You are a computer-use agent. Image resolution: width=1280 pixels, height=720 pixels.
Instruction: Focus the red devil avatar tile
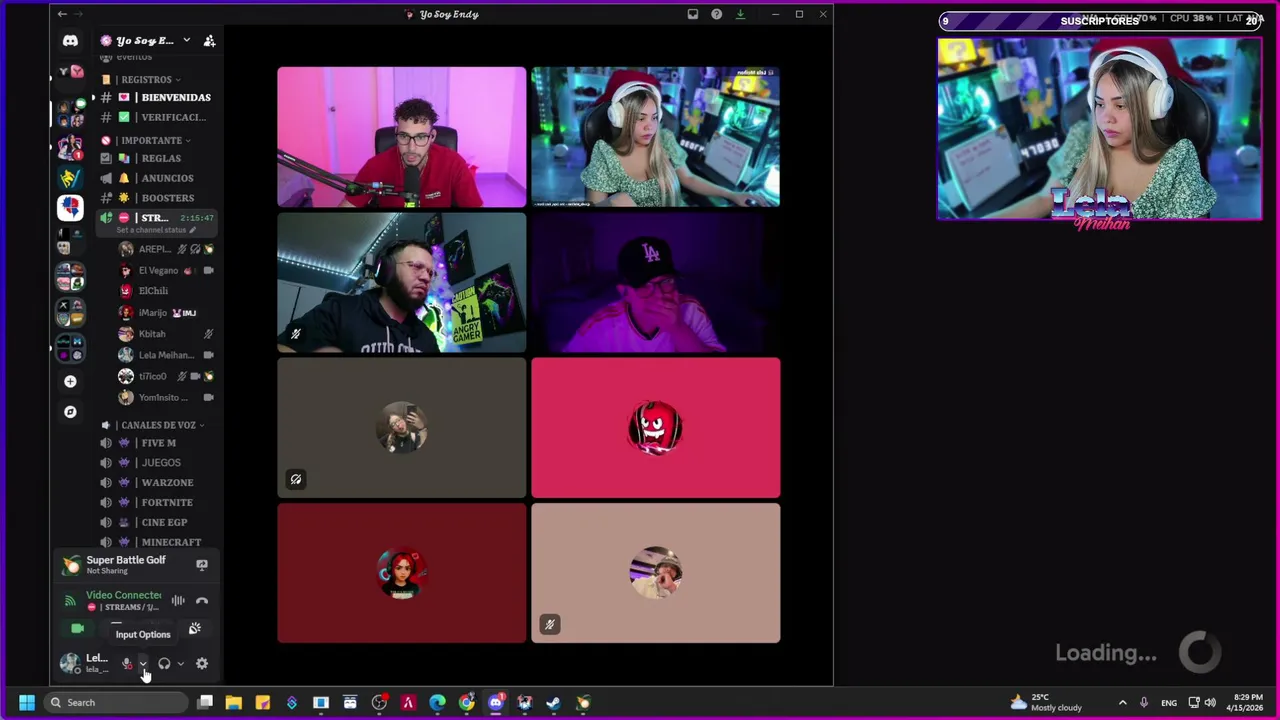coord(656,428)
